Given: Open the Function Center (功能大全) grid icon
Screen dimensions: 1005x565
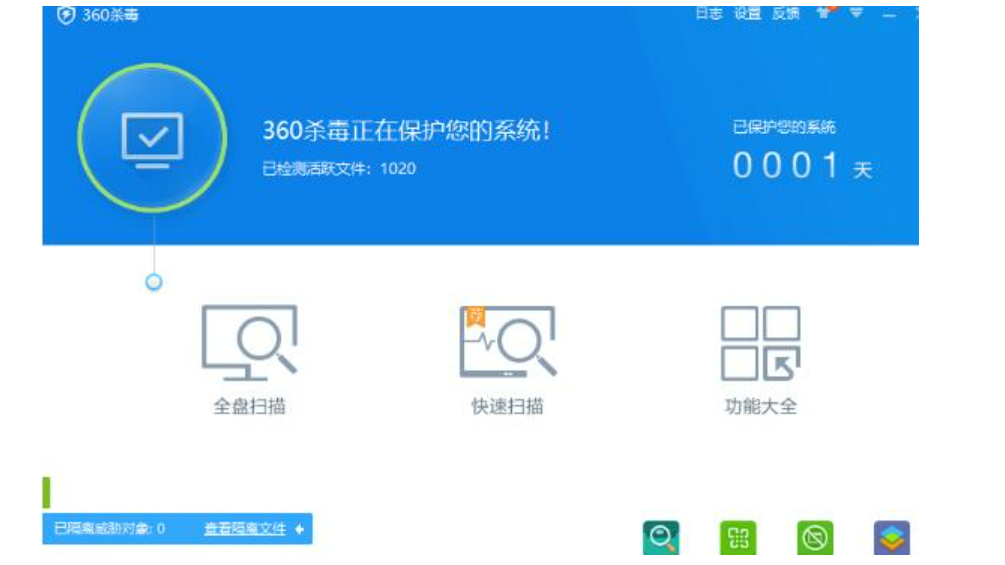Looking at the screenshot, I should (x=760, y=343).
